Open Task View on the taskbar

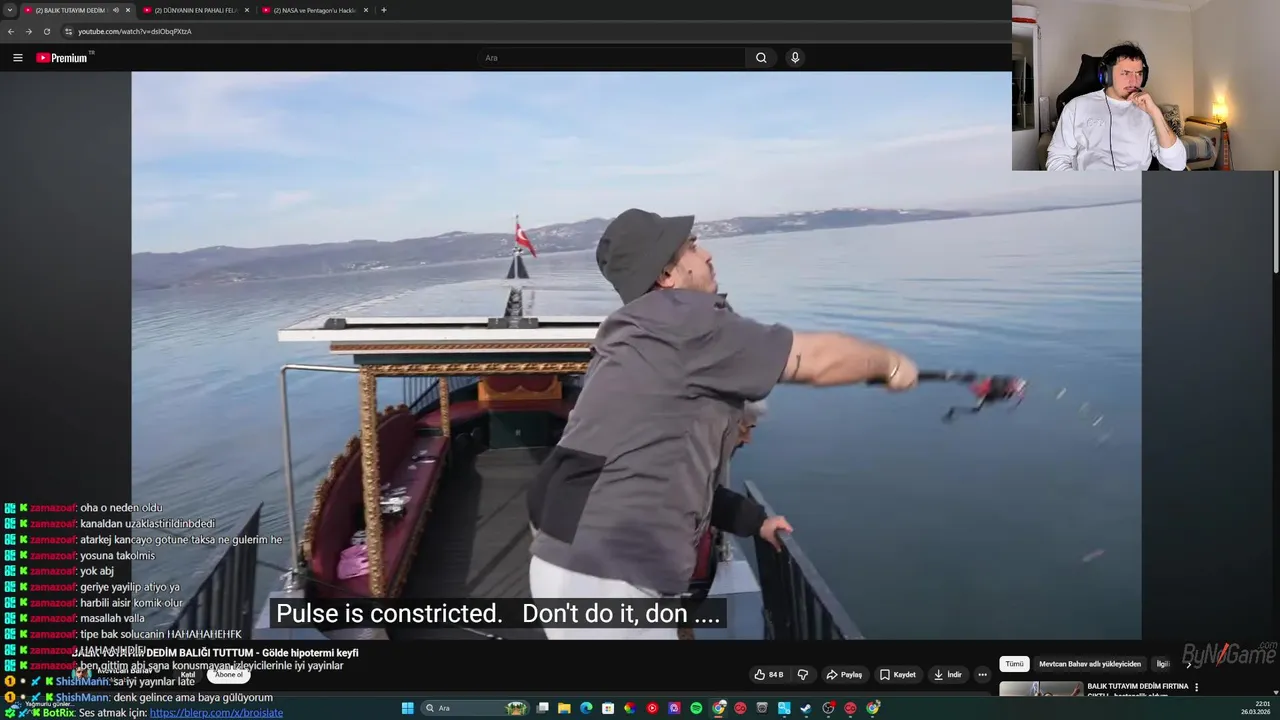[542, 708]
